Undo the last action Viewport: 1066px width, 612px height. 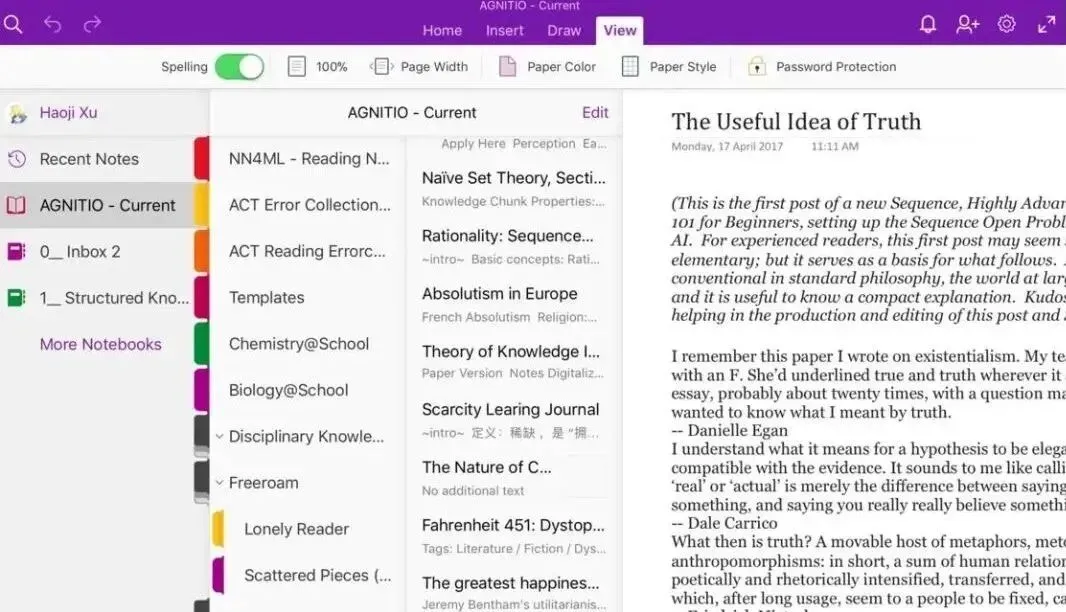click(52, 24)
